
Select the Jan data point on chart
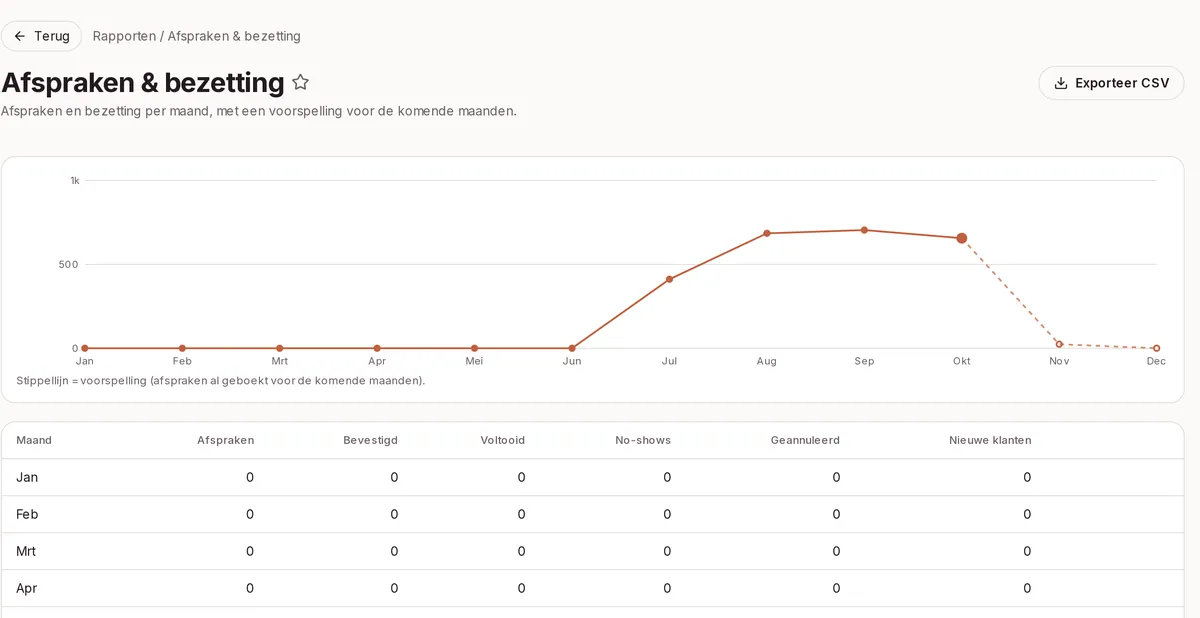[85, 348]
